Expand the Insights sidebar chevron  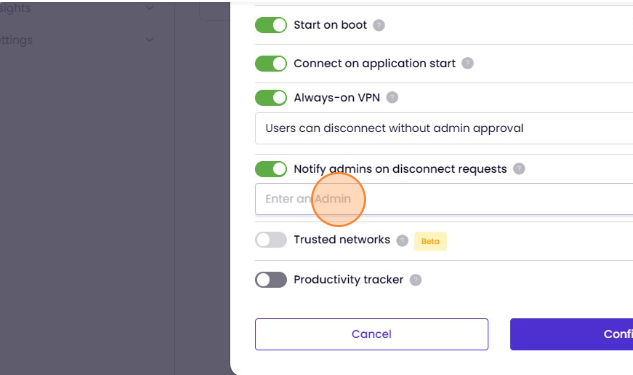pyautogui.click(x=150, y=7)
